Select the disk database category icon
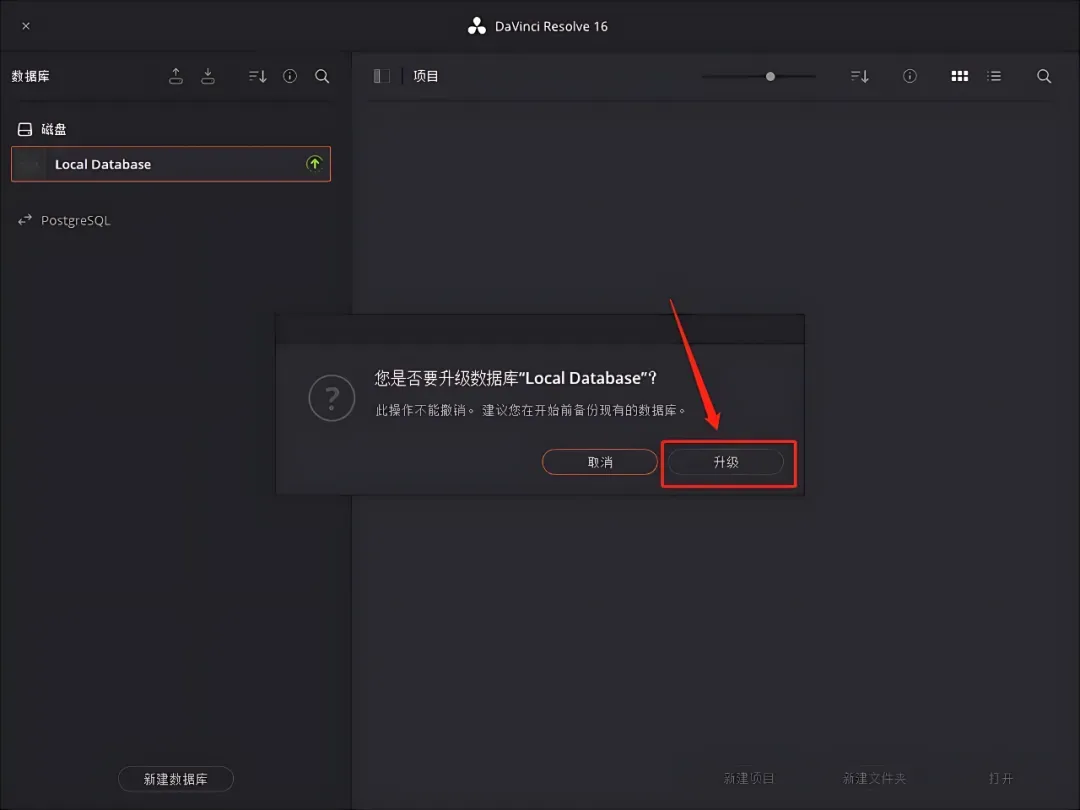Screen dimensions: 1080x810 click(25, 129)
